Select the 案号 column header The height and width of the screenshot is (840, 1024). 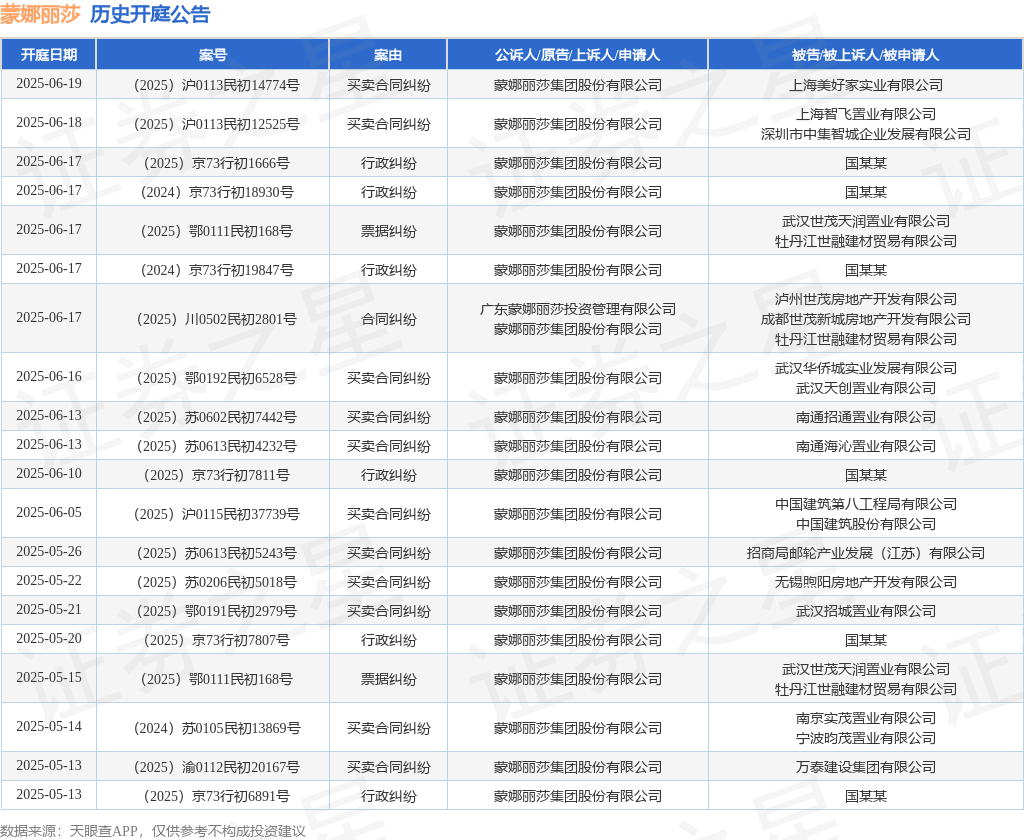[x=213, y=55]
